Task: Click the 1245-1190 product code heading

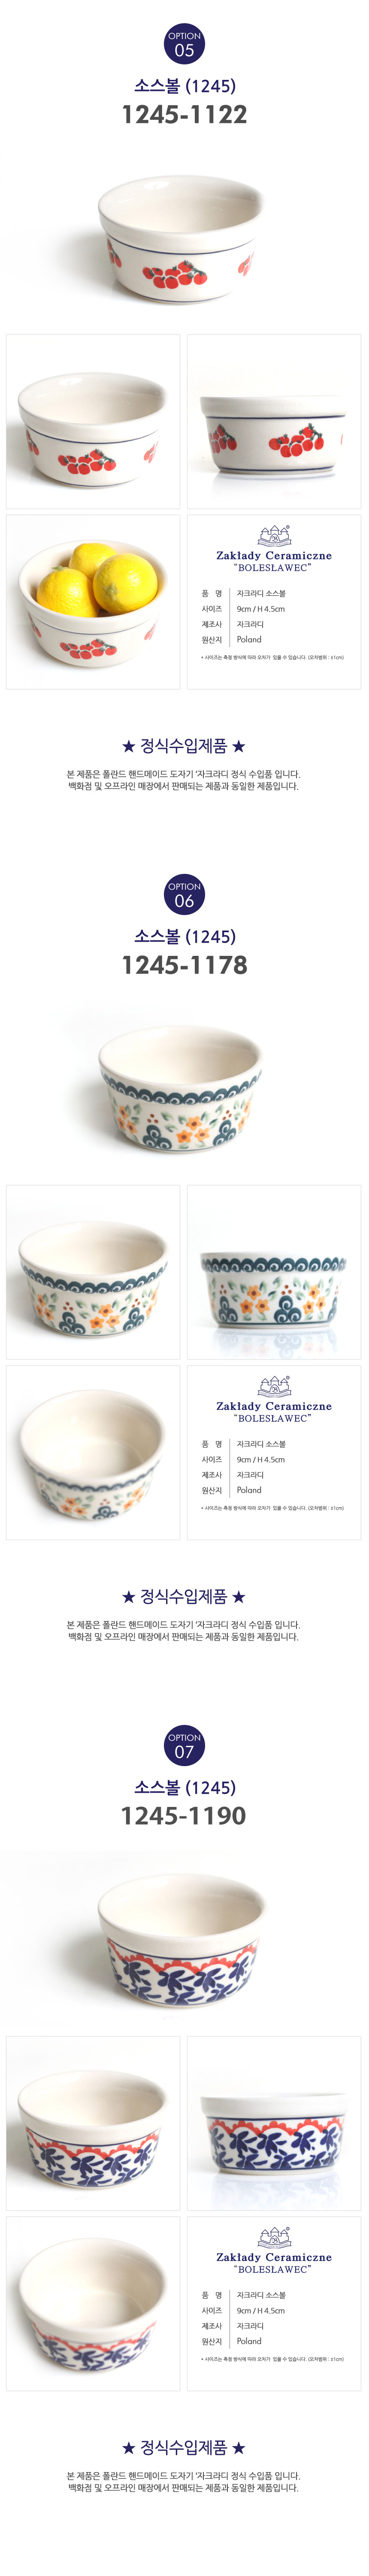Action: (x=184, y=1815)
